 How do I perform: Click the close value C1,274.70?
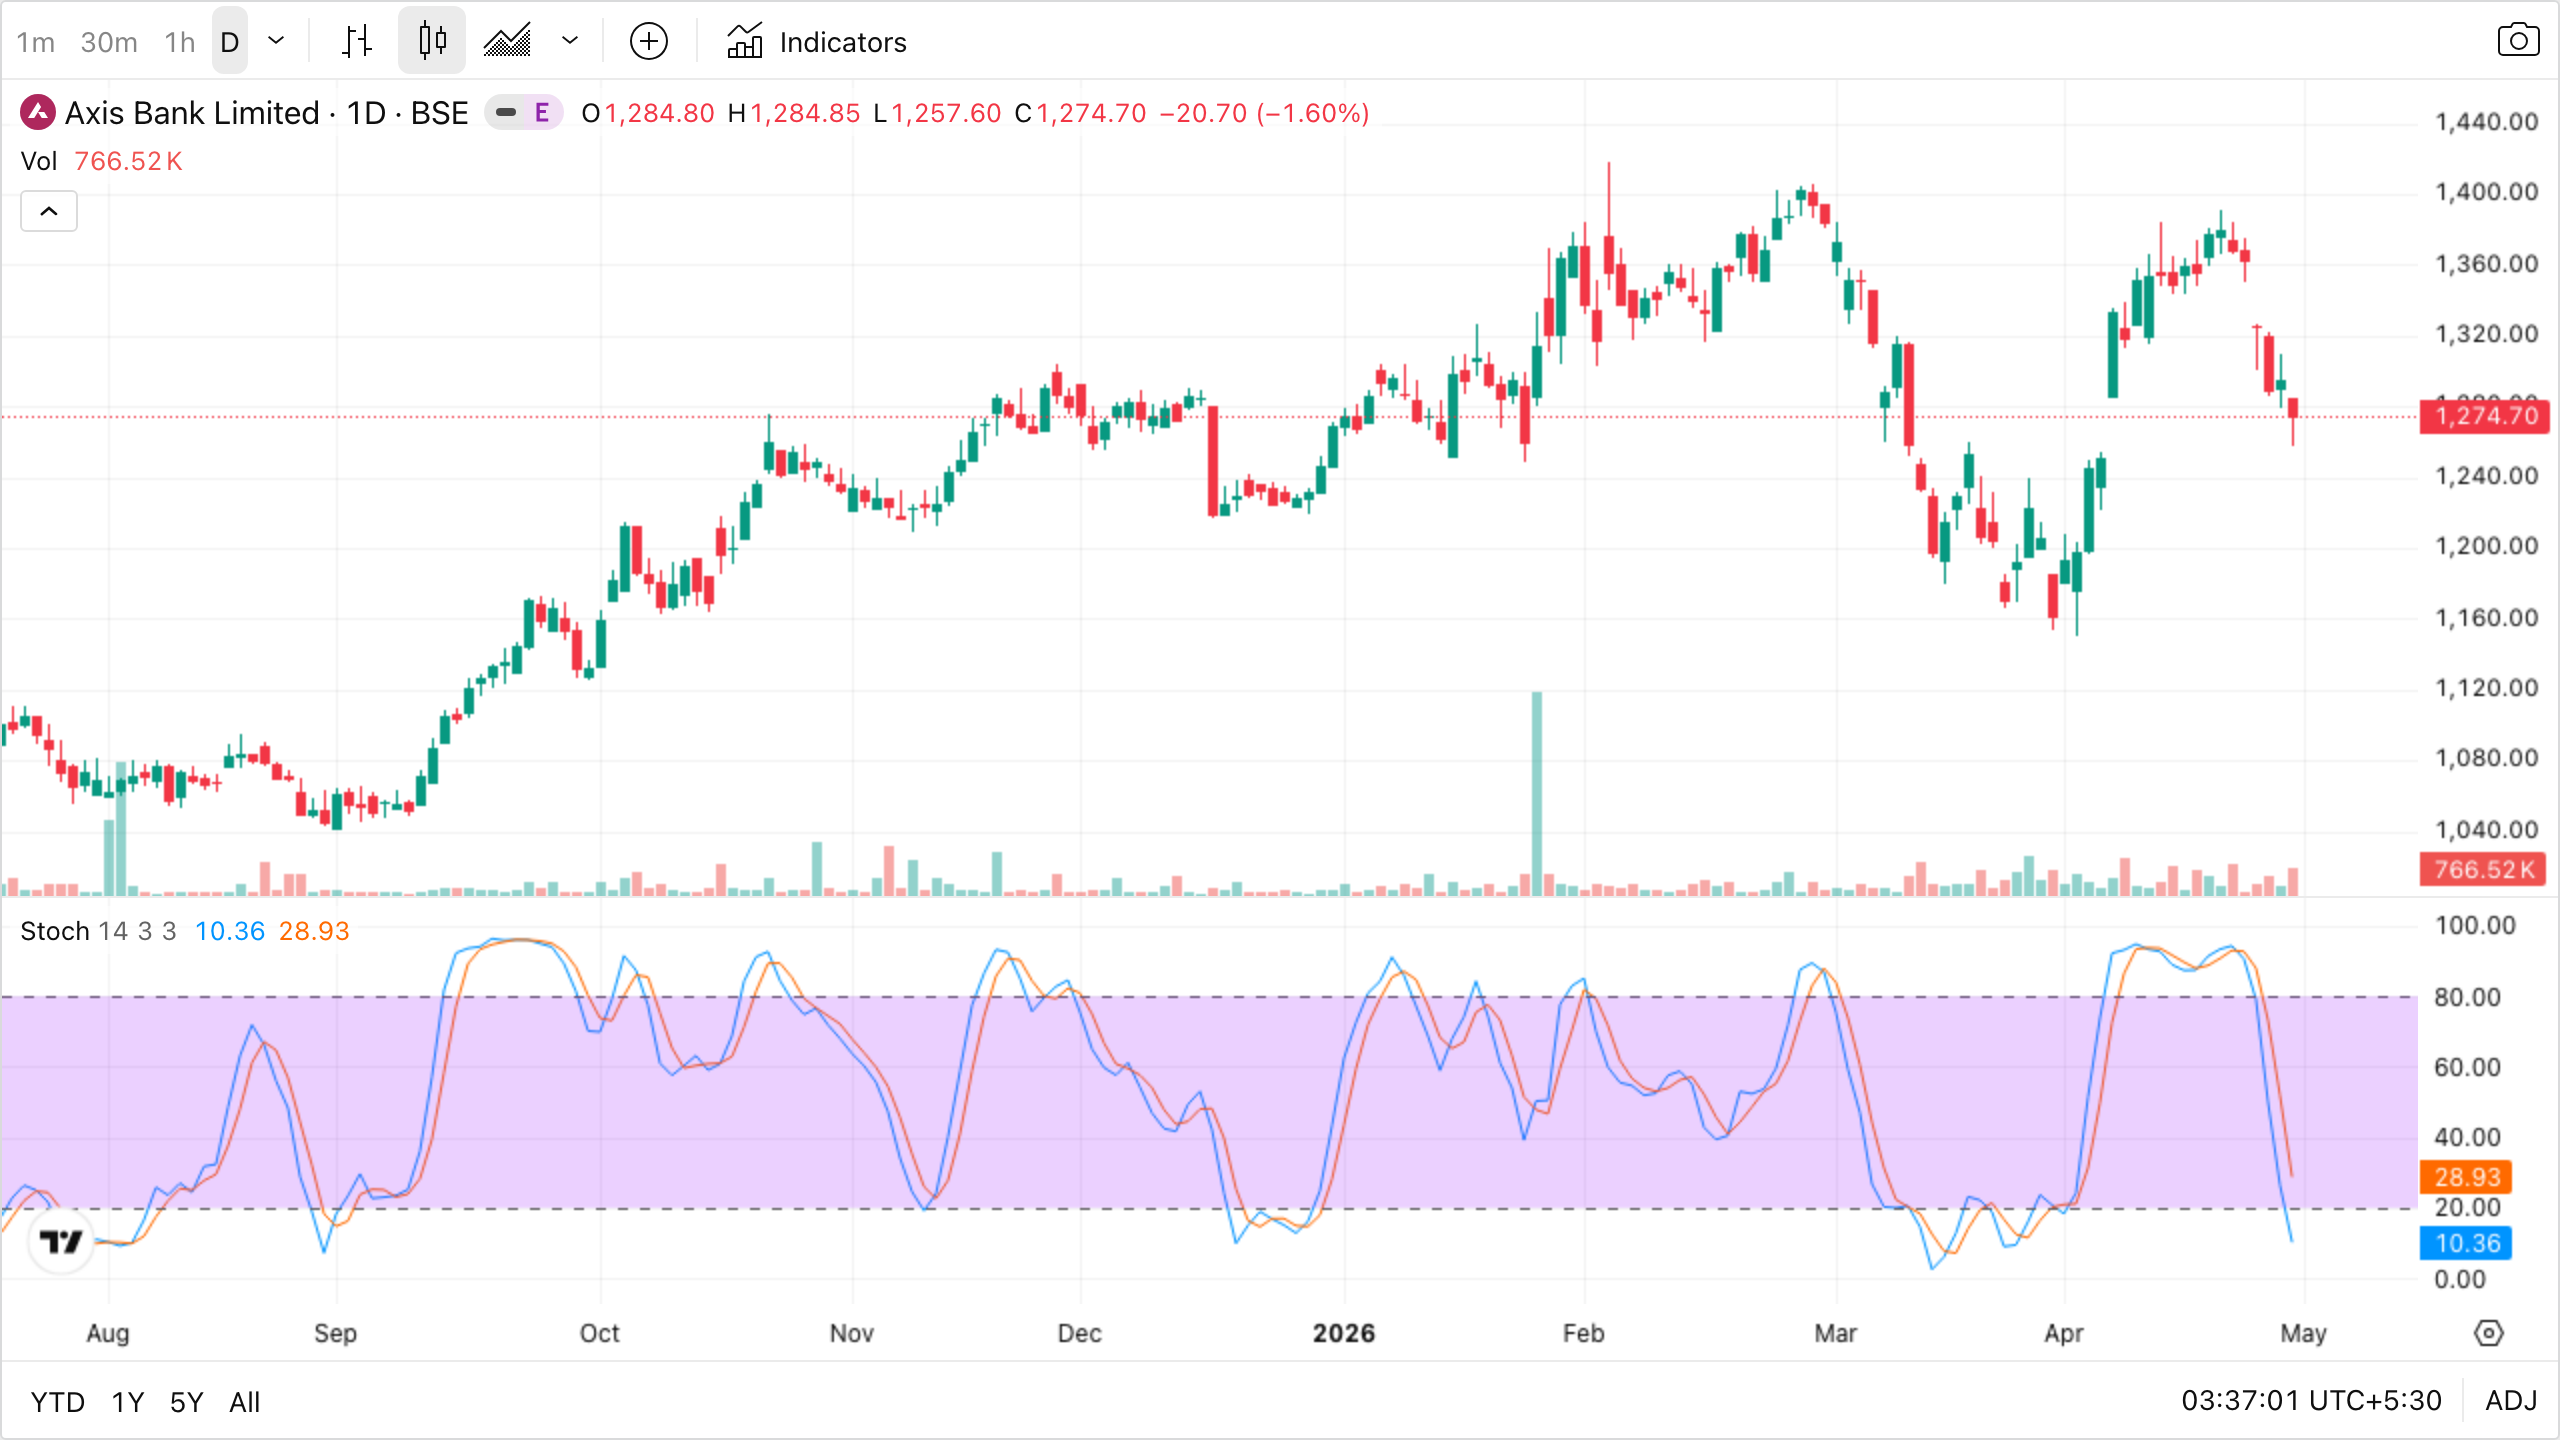(1081, 113)
